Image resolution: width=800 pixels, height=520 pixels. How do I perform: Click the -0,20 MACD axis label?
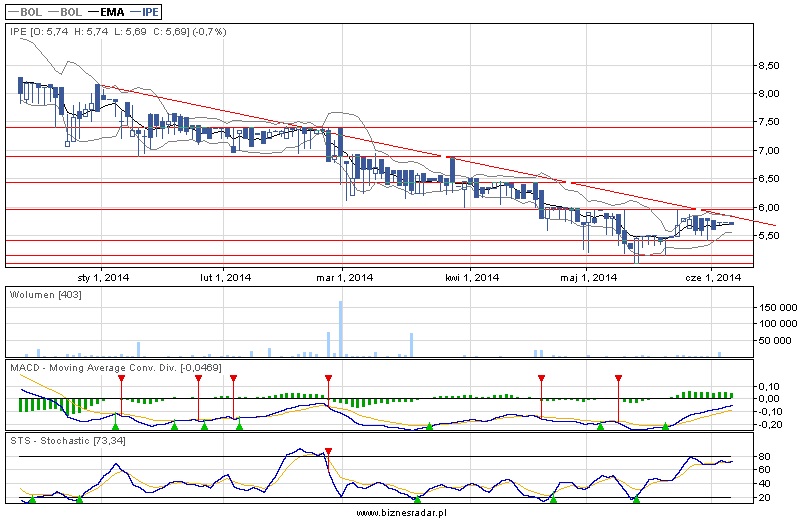click(769, 425)
